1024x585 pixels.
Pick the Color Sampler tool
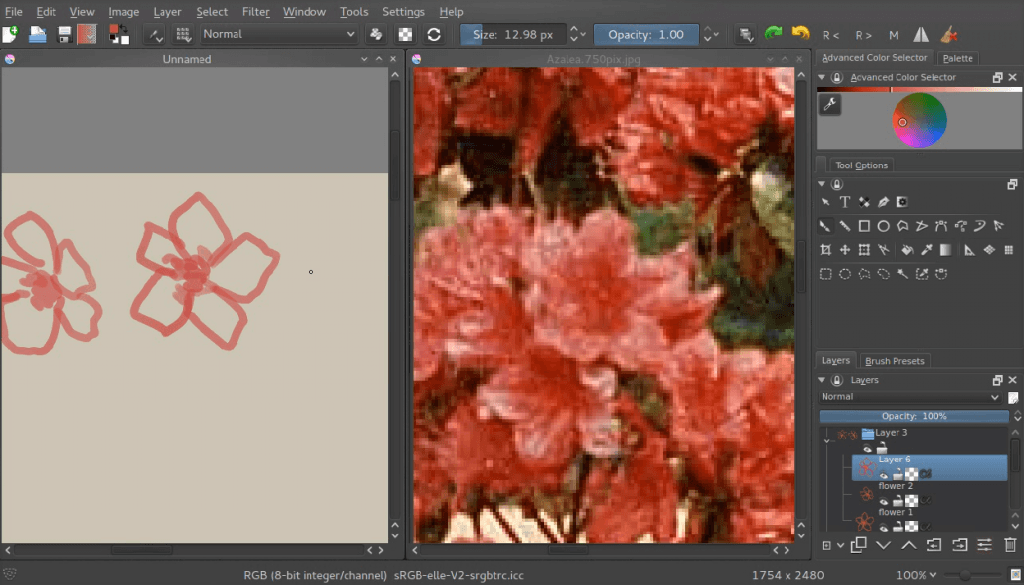click(x=927, y=249)
